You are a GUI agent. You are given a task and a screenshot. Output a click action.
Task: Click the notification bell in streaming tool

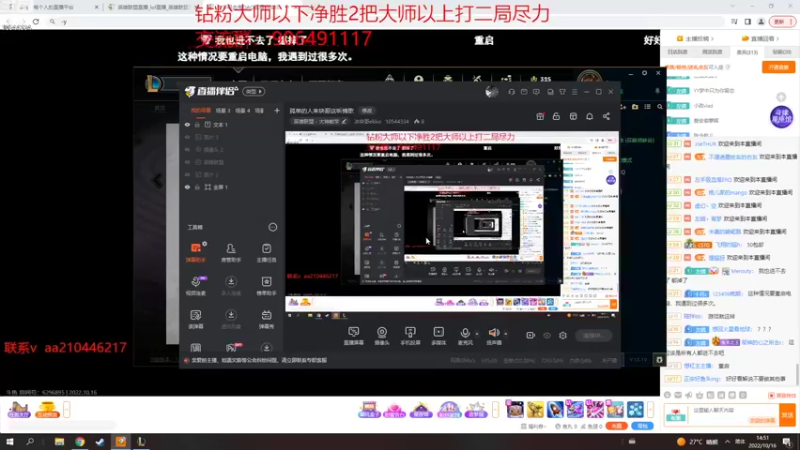589,116
